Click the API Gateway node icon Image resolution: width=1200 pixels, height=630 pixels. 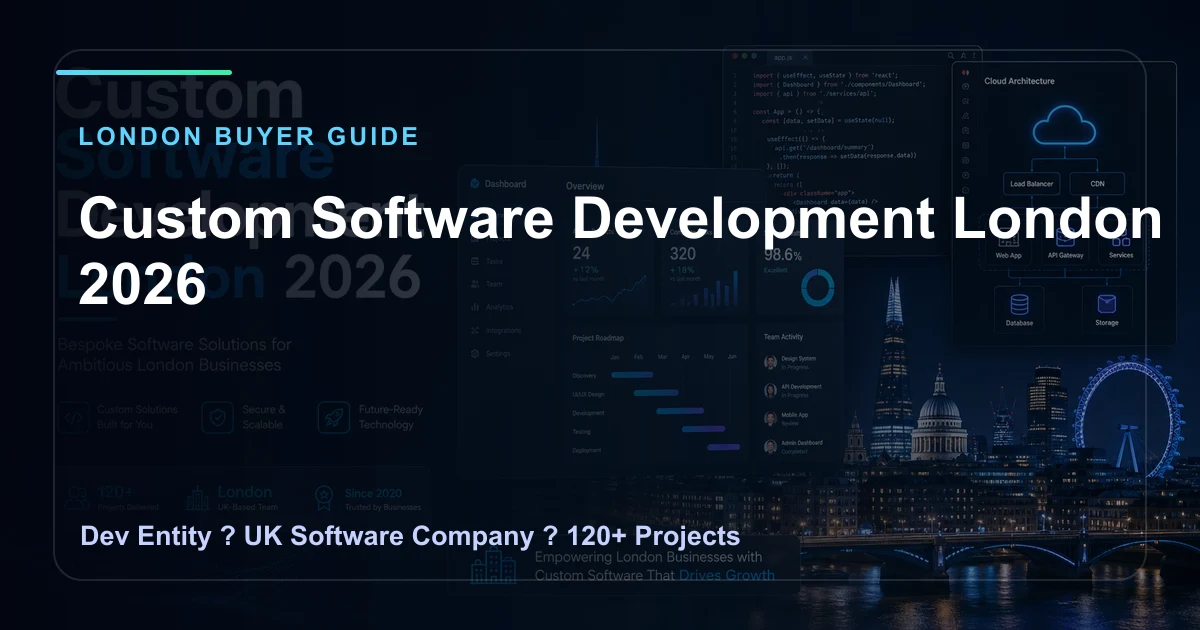point(1065,238)
